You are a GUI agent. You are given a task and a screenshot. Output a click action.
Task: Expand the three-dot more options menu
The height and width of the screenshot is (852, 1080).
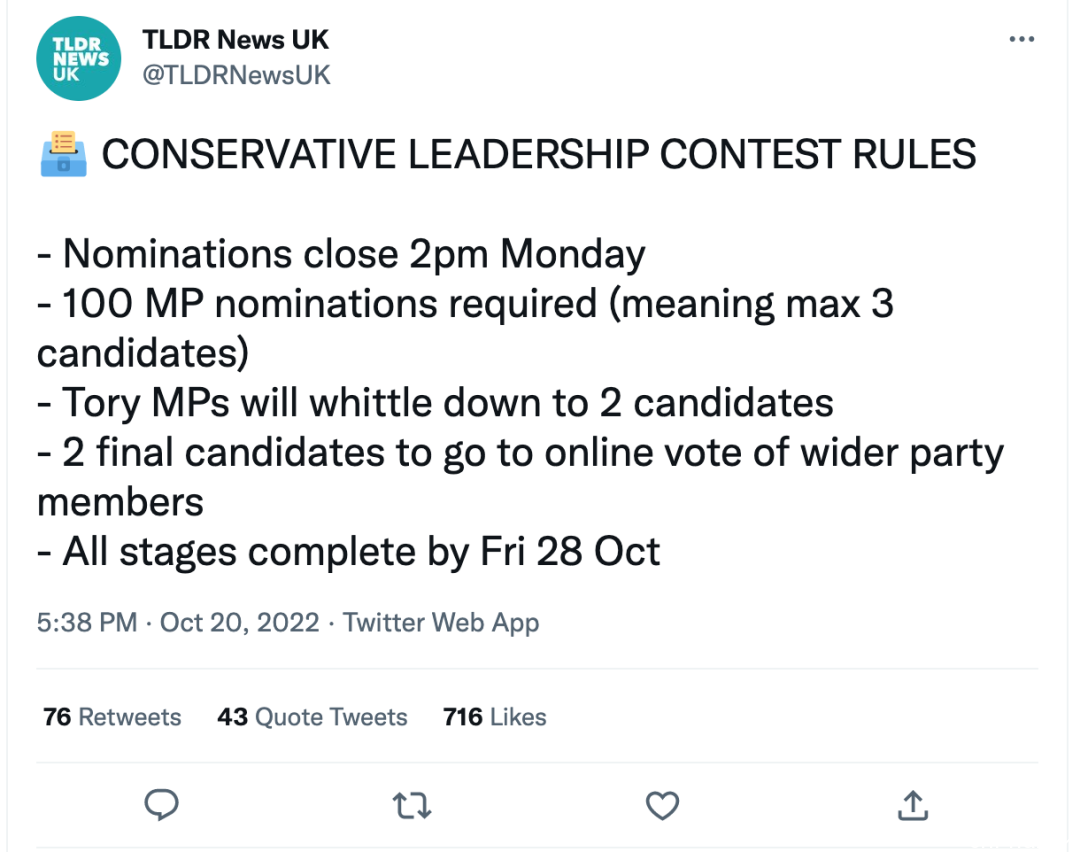tap(1021, 39)
